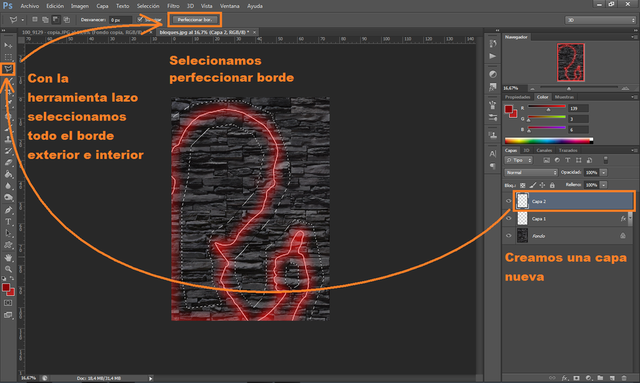Open the Tipo layer filter dropdown

519,160
